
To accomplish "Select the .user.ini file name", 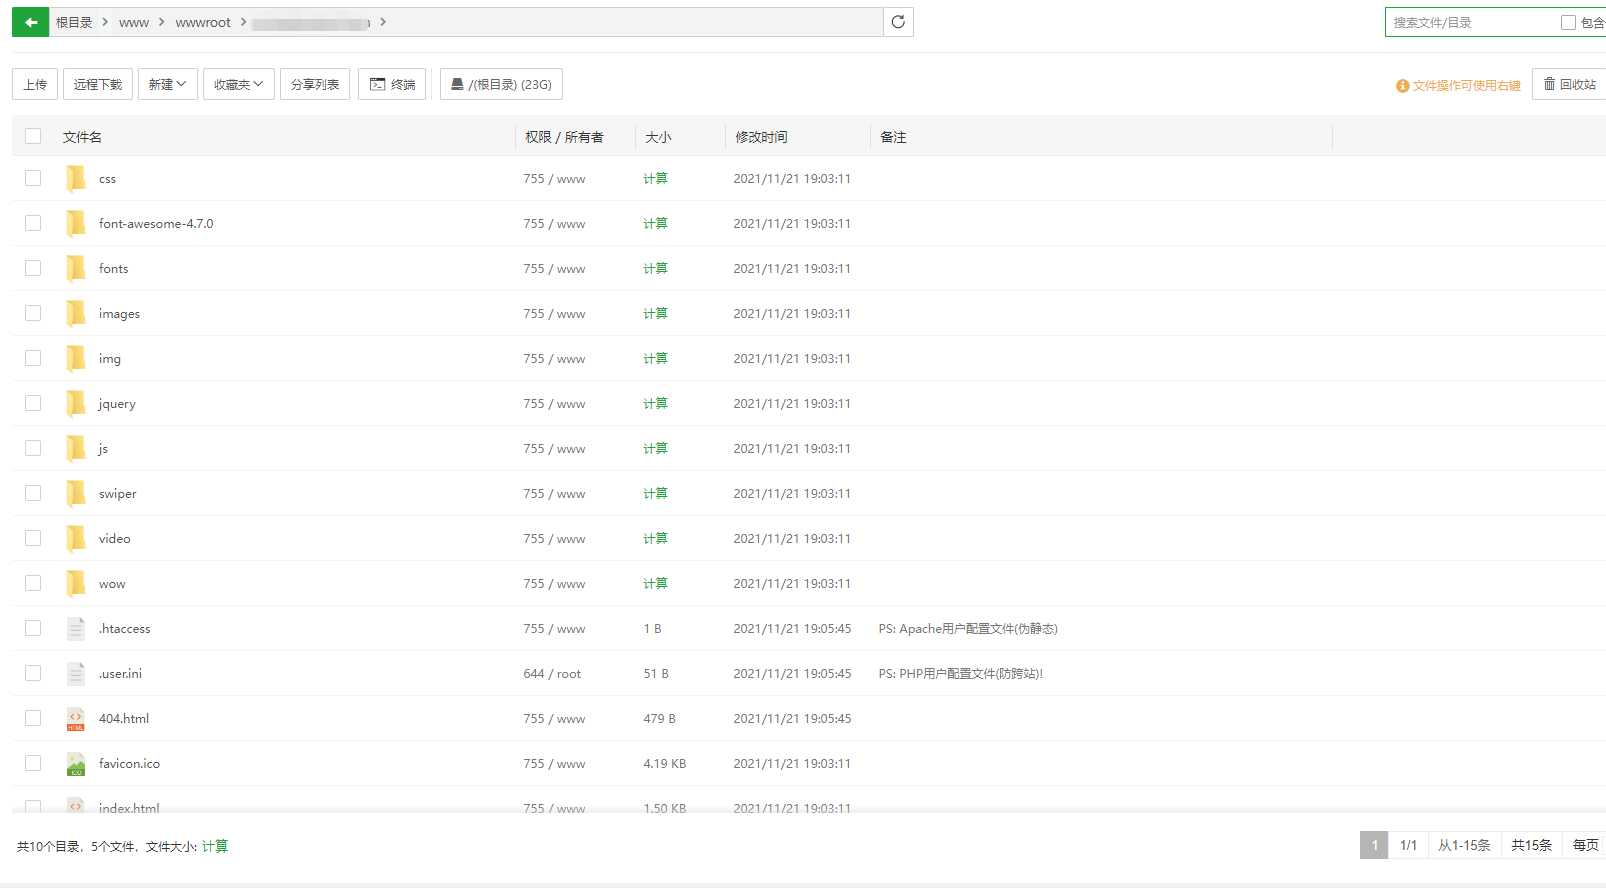I will [x=120, y=673].
